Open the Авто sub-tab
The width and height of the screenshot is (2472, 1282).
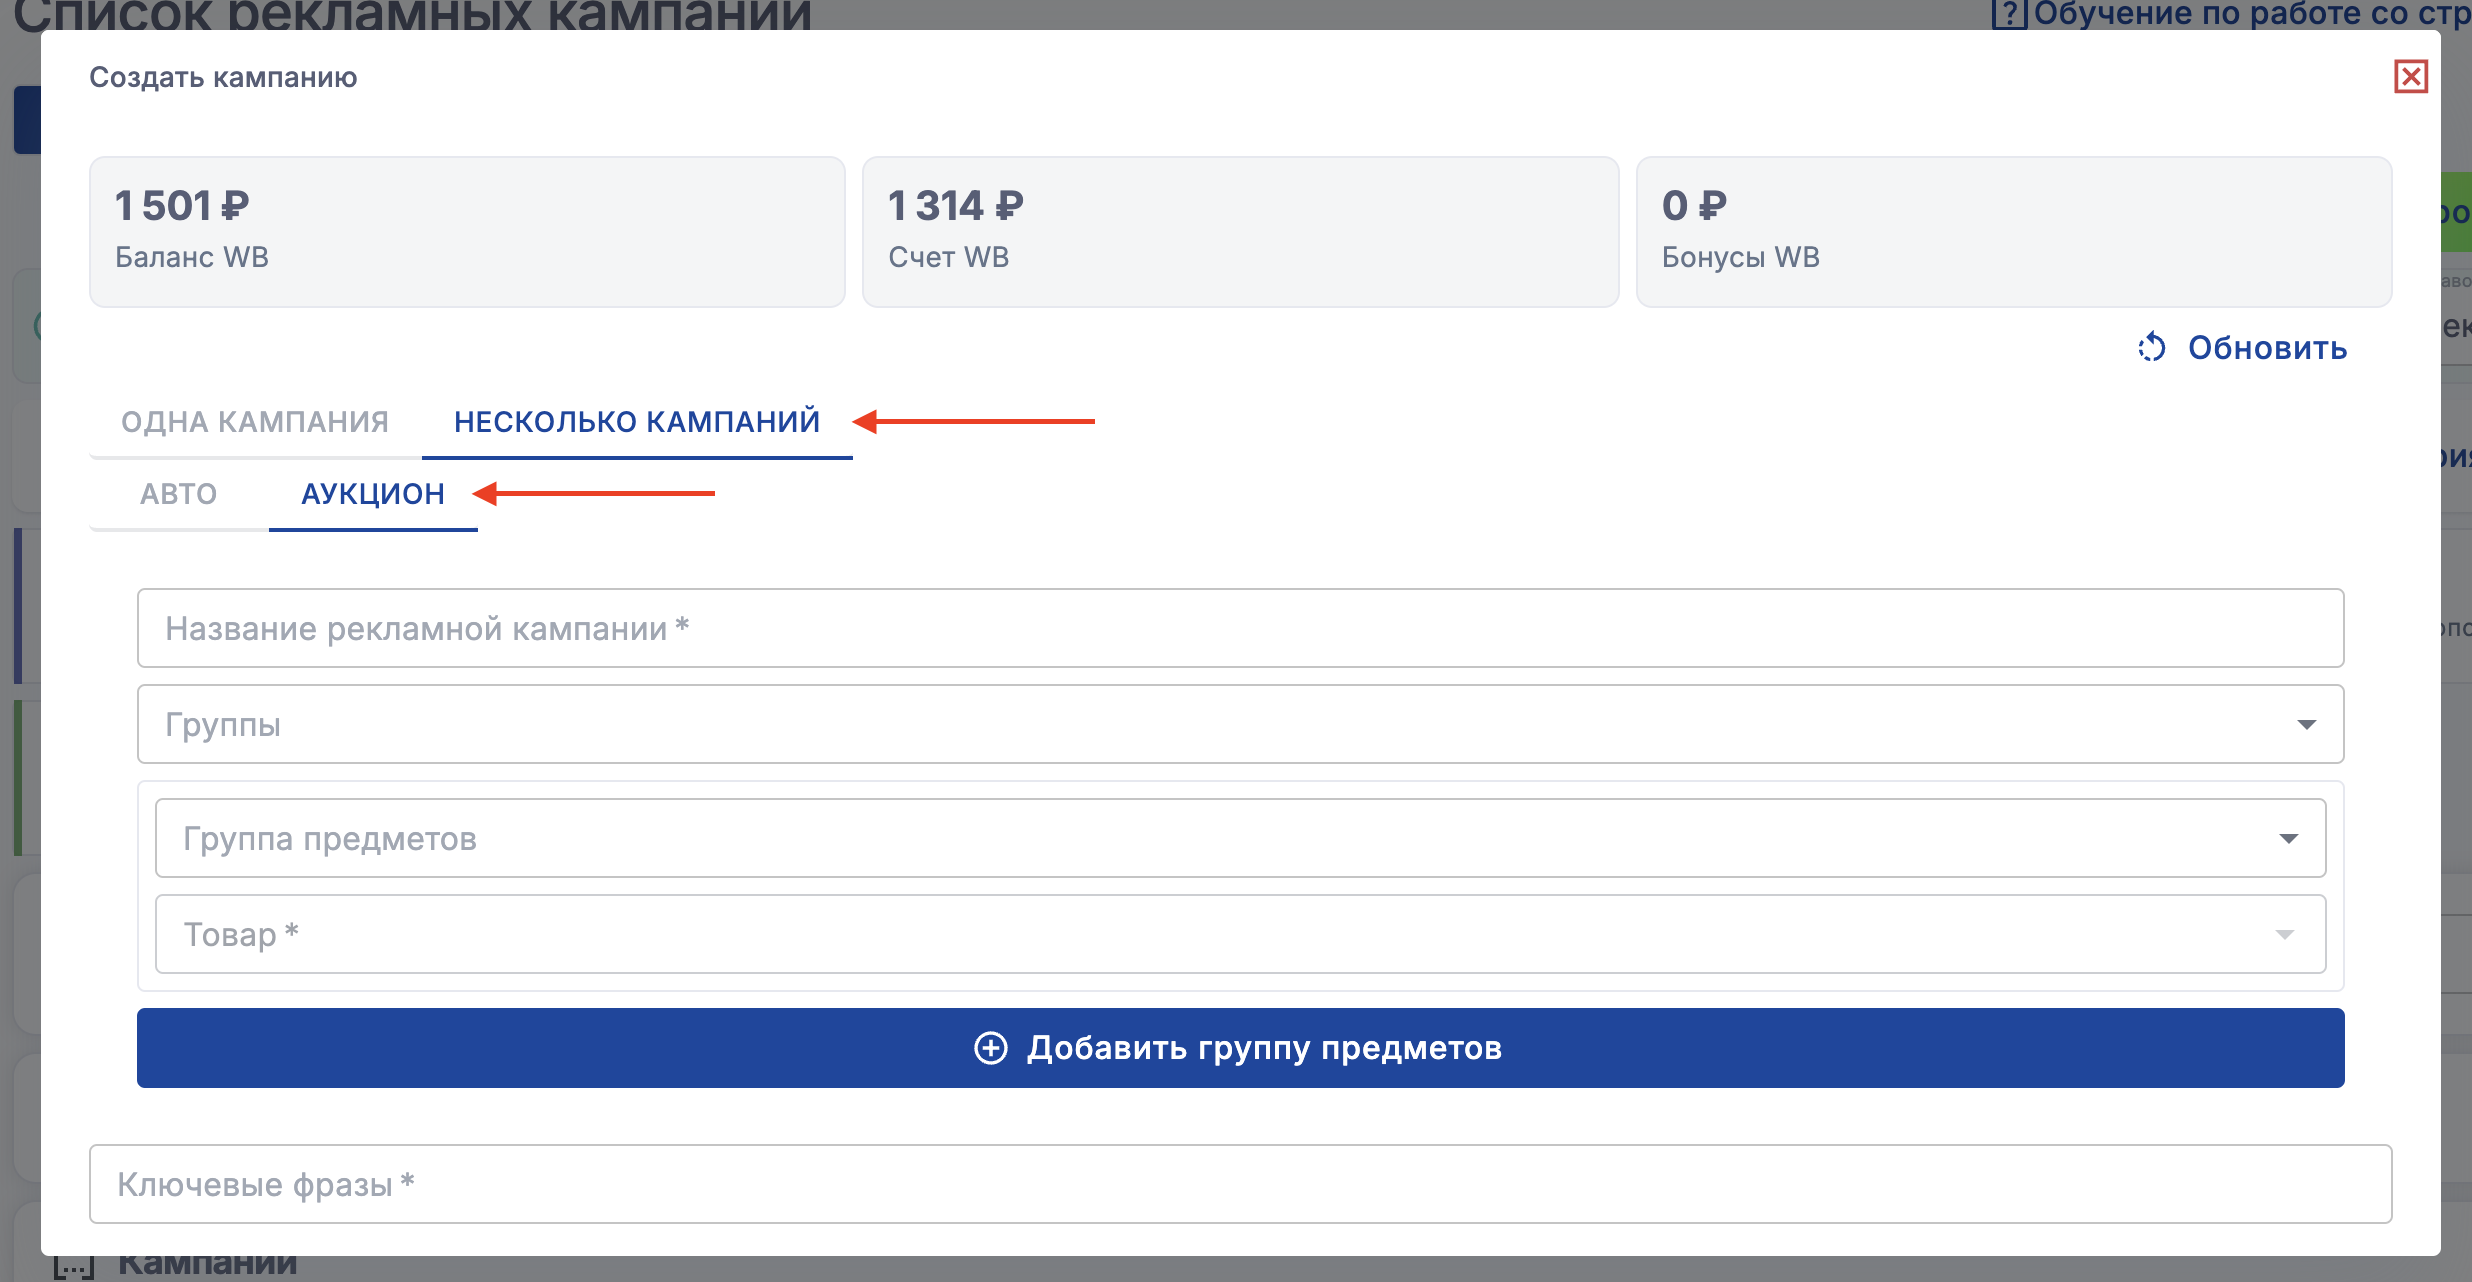[x=178, y=494]
